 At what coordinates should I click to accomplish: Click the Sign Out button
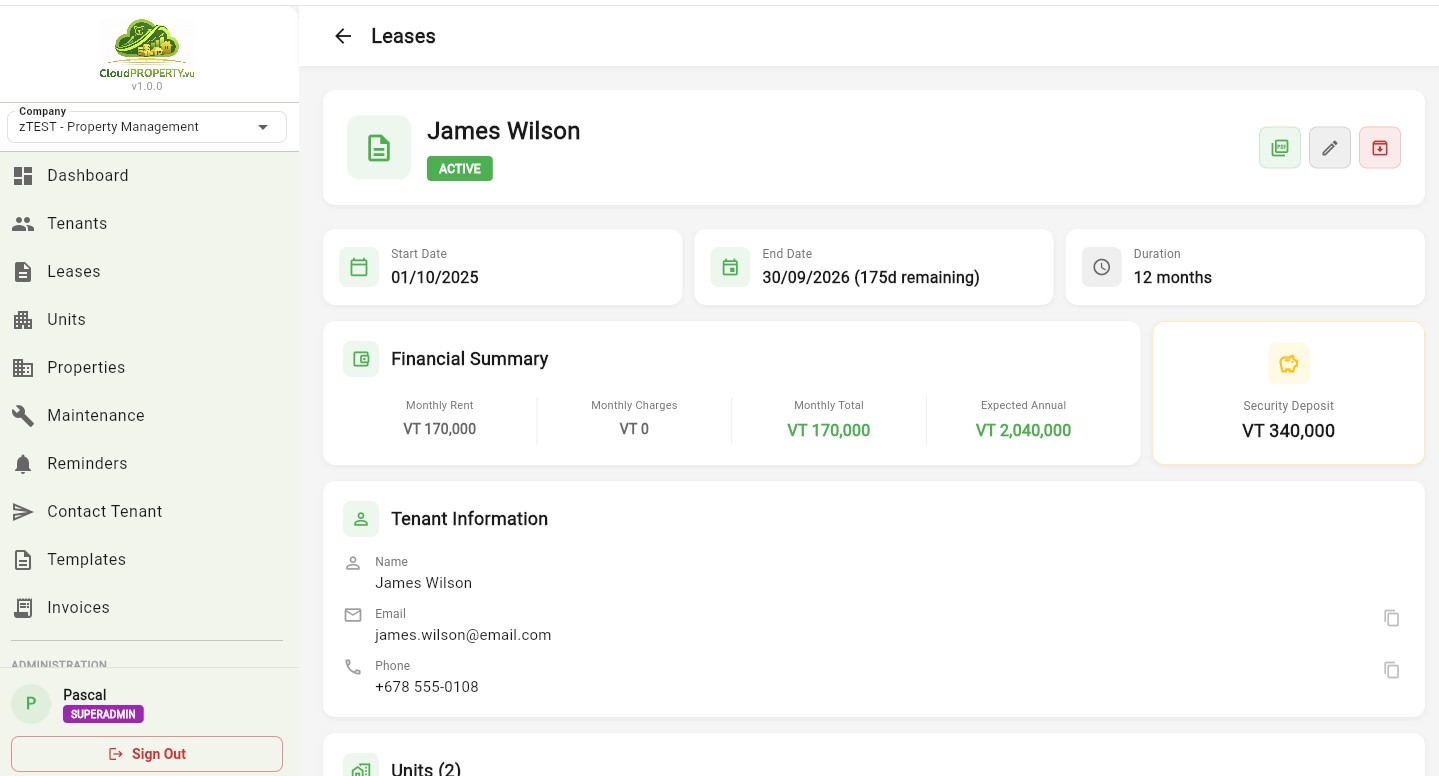147,753
